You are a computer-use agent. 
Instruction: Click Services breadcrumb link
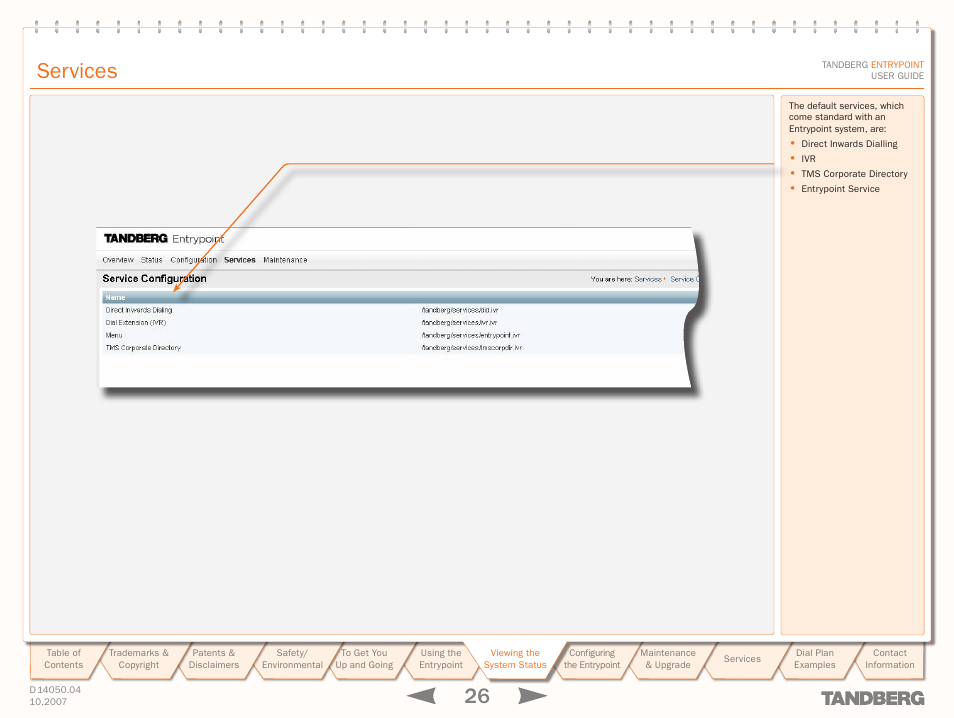[648, 279]
